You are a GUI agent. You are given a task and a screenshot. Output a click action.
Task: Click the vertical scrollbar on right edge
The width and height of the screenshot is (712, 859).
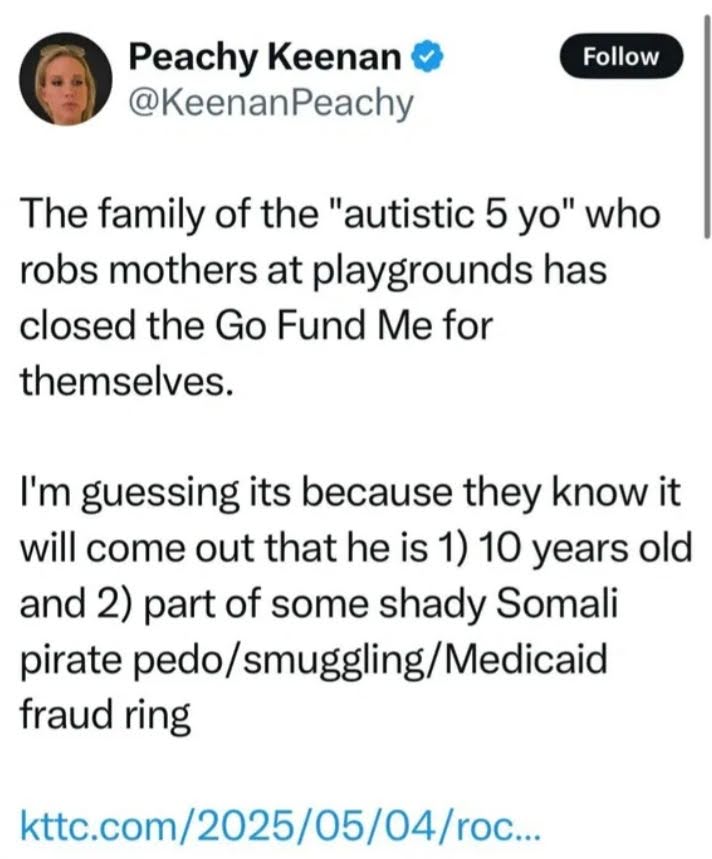707,120
